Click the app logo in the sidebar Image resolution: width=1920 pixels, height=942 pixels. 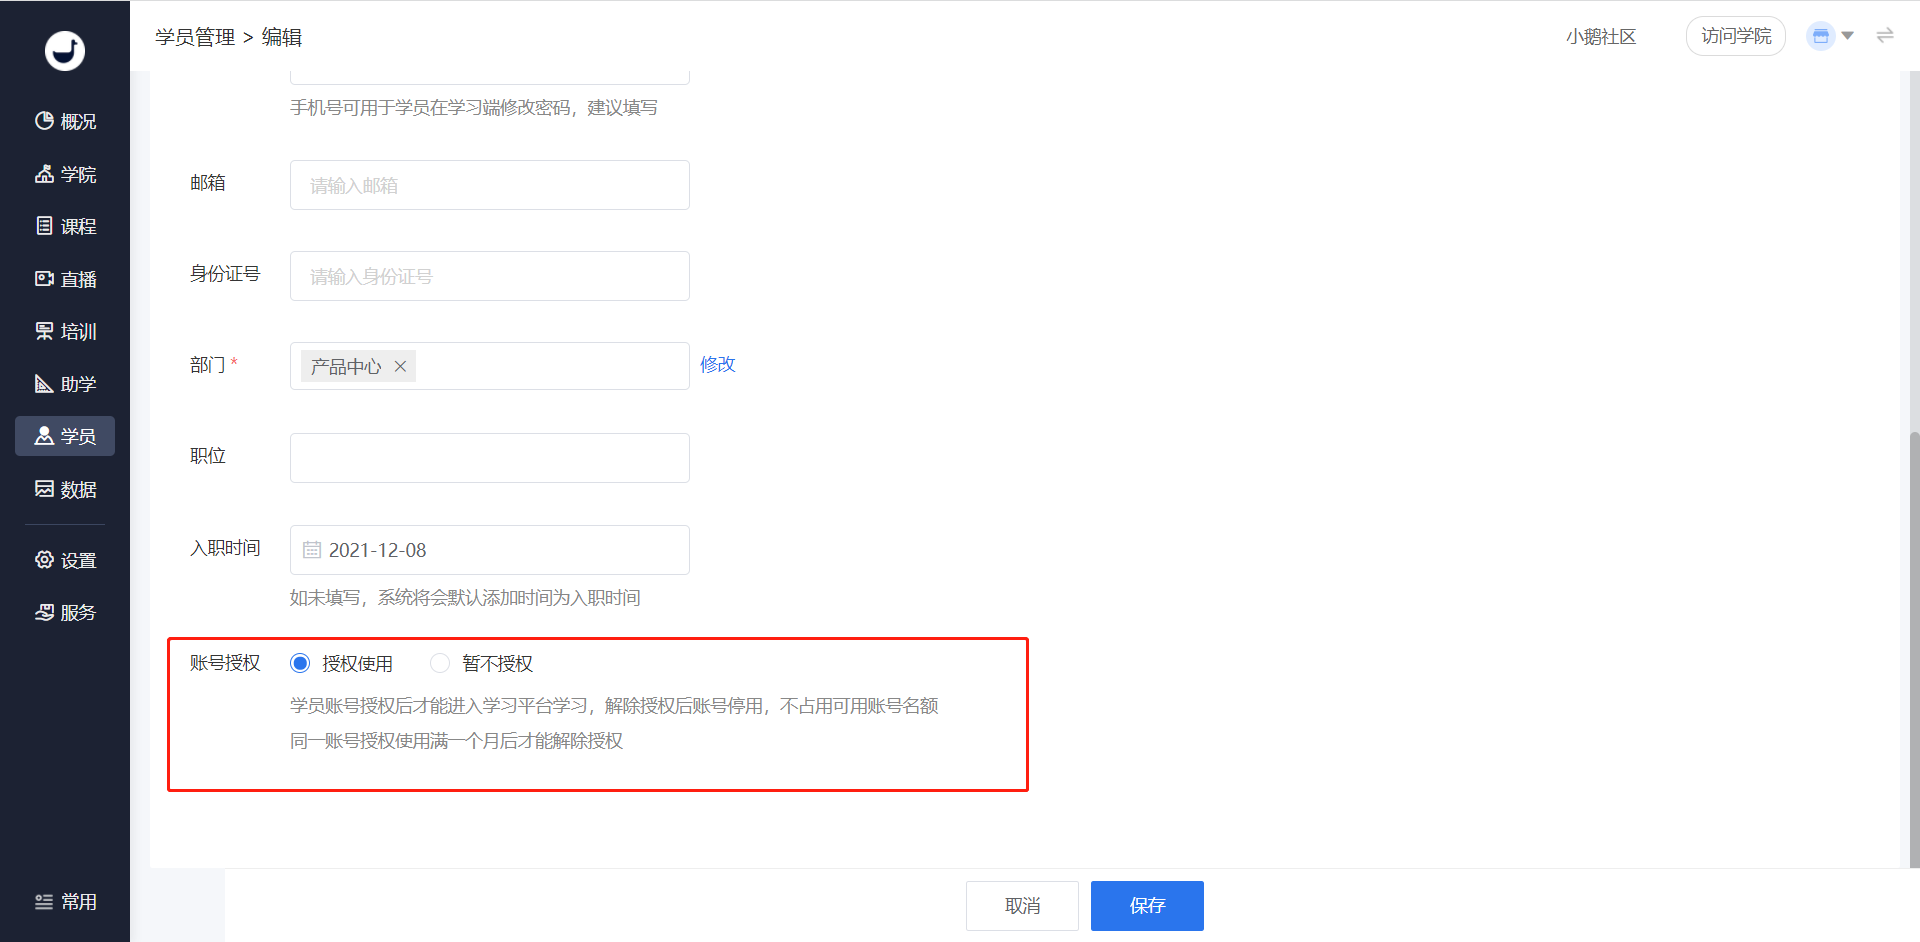click(65, 51)
